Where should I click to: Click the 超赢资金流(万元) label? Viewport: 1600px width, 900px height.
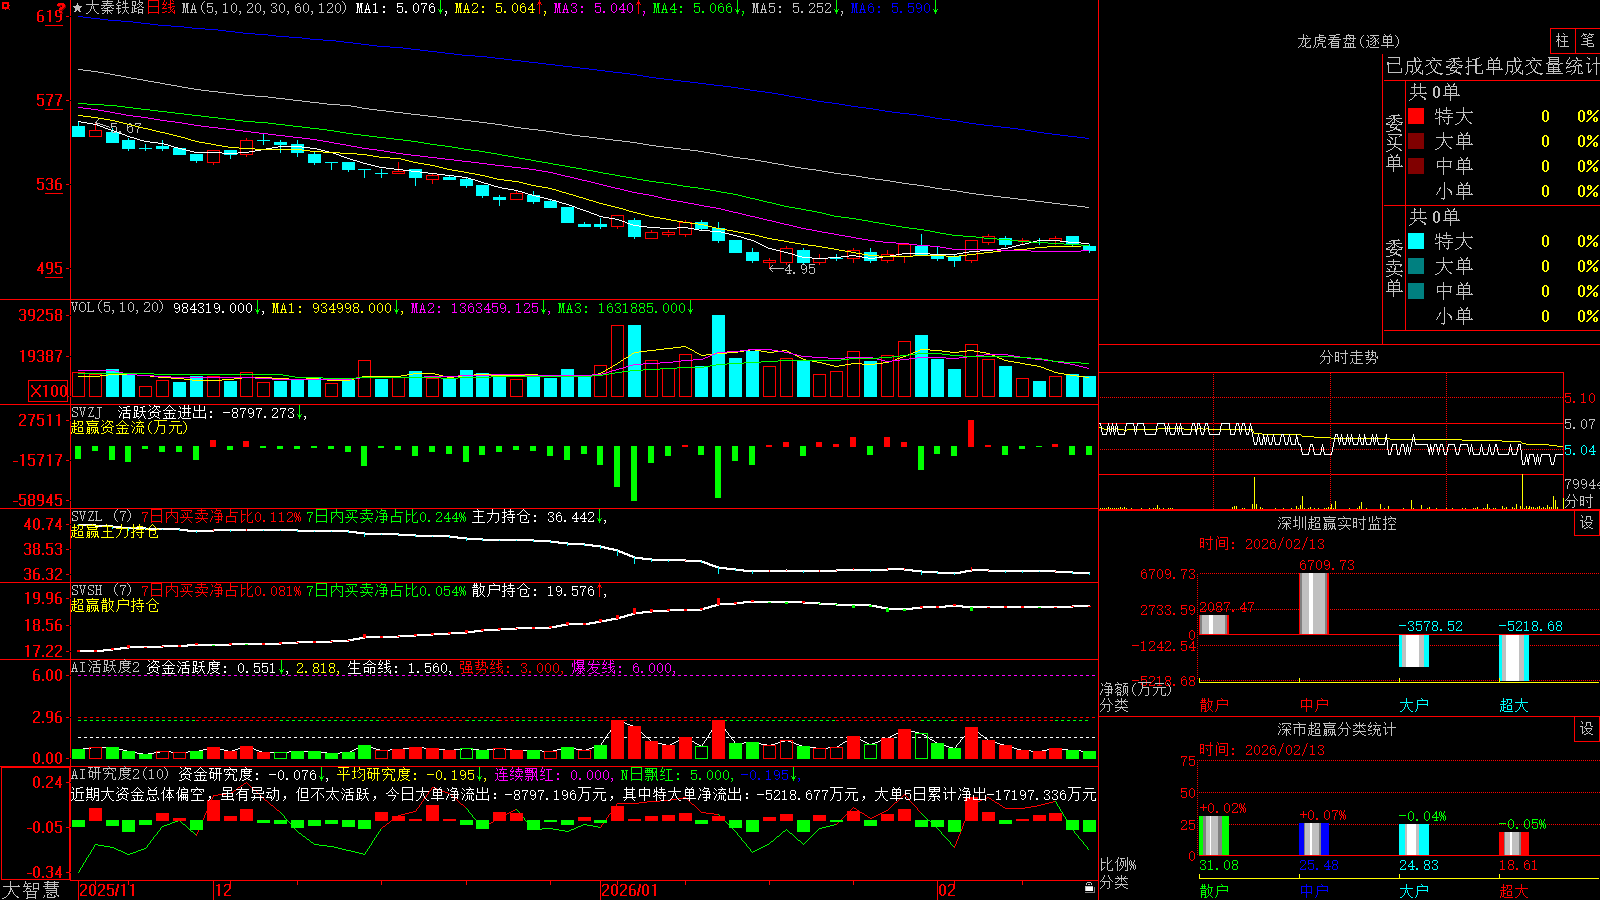tap(129, 427)
